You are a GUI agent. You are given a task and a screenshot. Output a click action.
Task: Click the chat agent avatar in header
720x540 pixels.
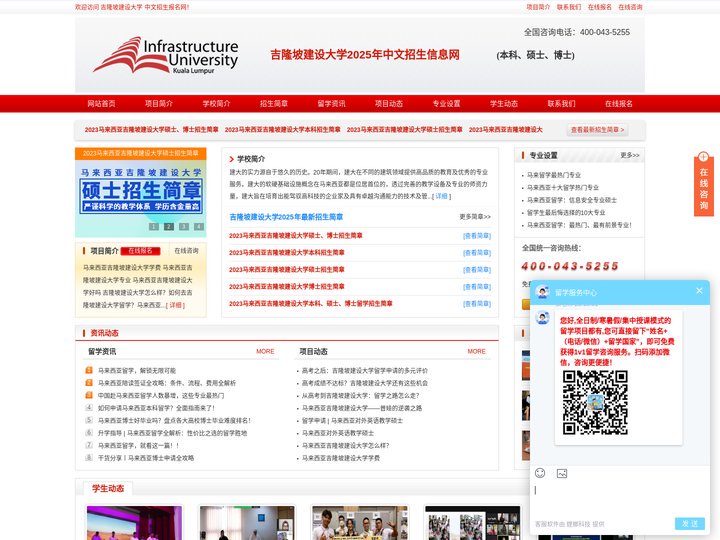(x=543, y=292)
